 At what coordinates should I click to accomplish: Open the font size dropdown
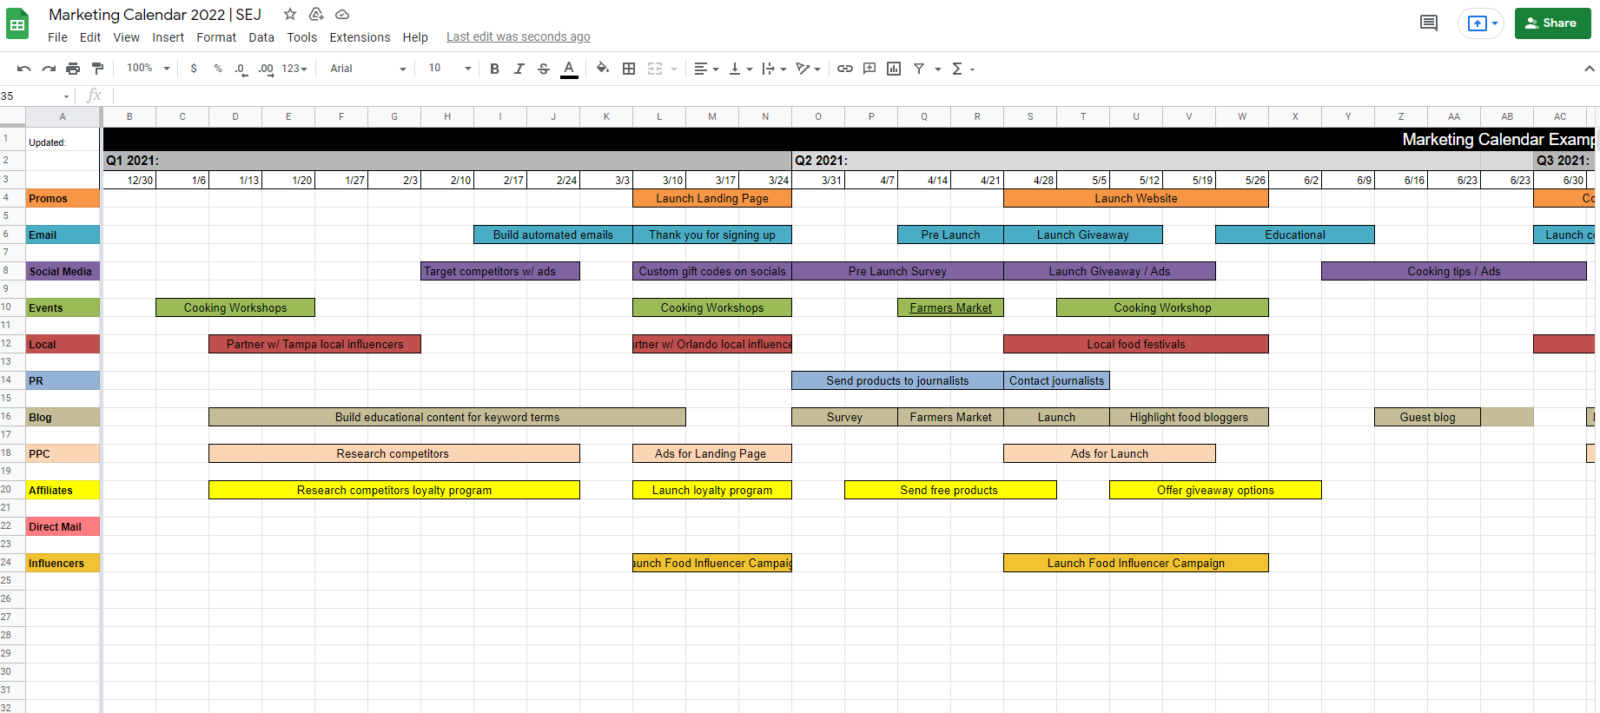tap(449, 69)
